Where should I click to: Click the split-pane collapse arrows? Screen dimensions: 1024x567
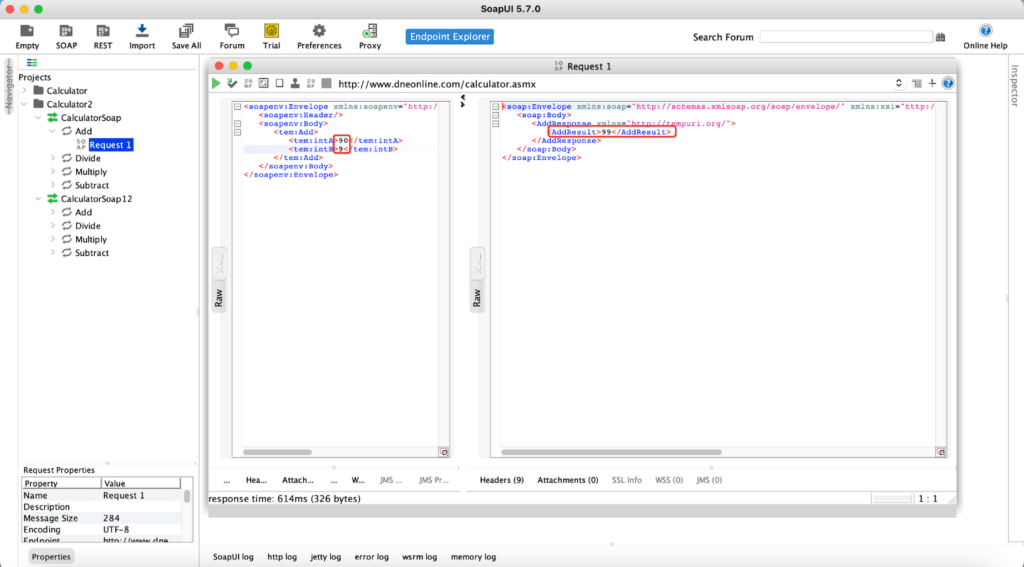462,101
